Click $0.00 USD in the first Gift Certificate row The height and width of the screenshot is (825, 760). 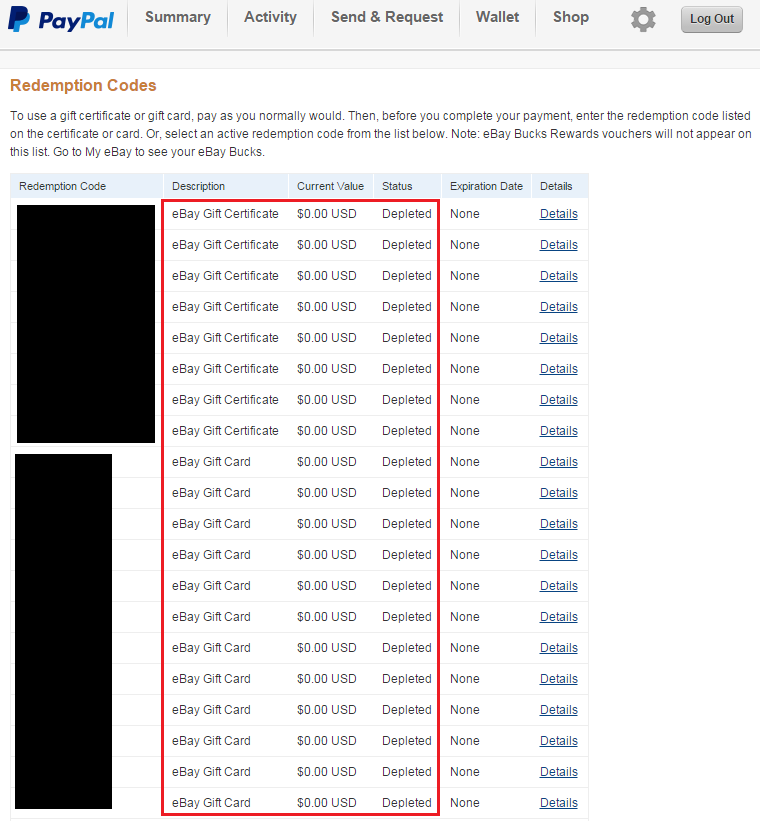pos(326,214)
